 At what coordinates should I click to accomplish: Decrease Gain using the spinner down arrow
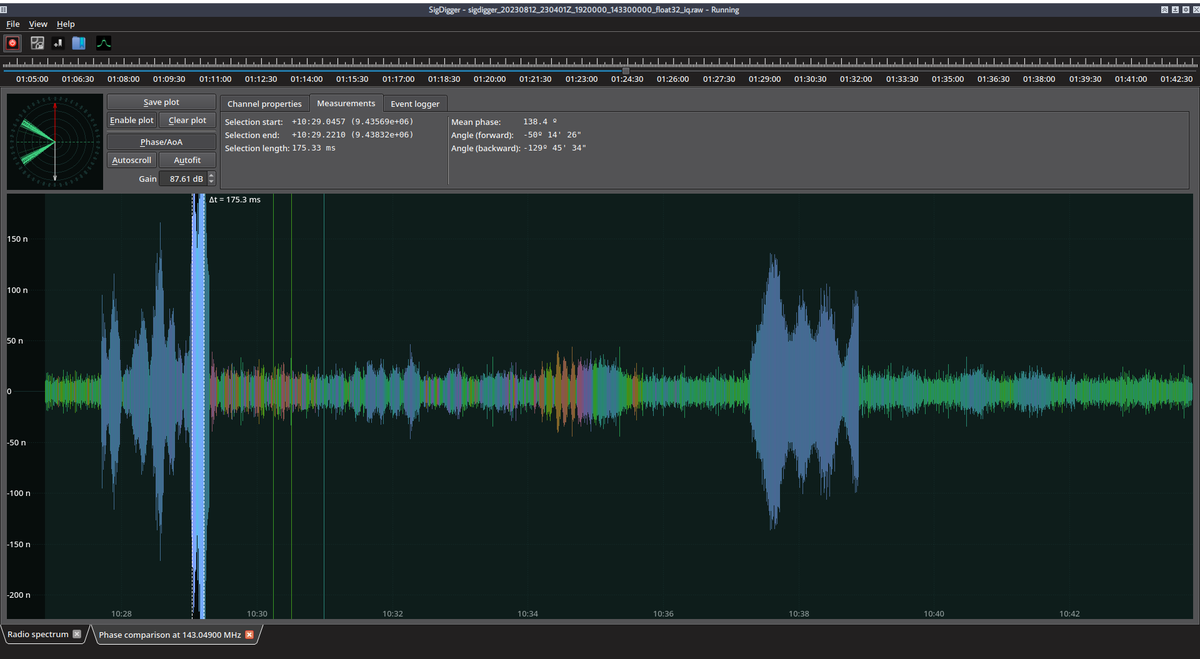[x=211, y=183]
